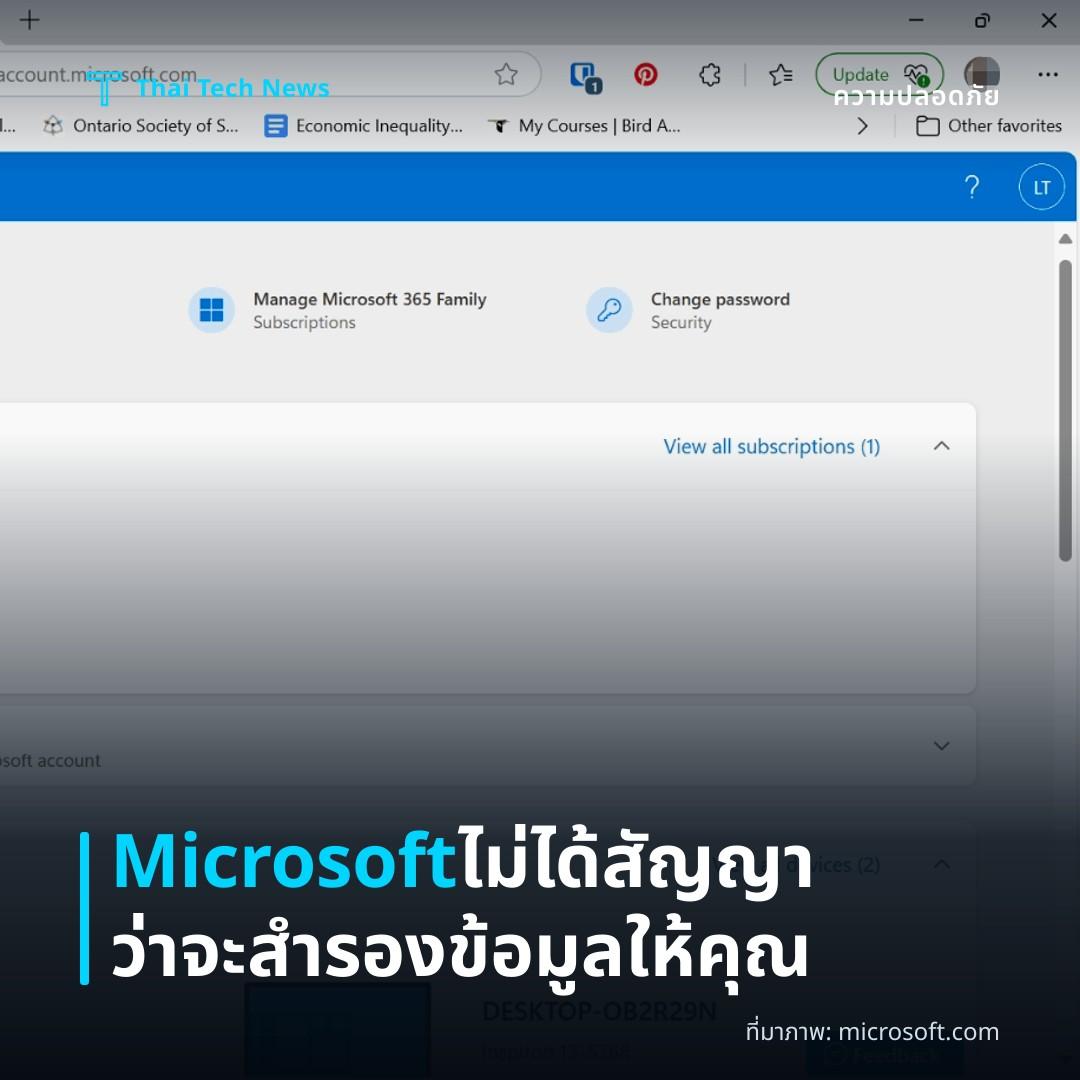This screenshot has height=1080, width=1080.
Task: Show more bookmarks with chevron arrow
Action: pyautogui.click(x=862, y=126)
